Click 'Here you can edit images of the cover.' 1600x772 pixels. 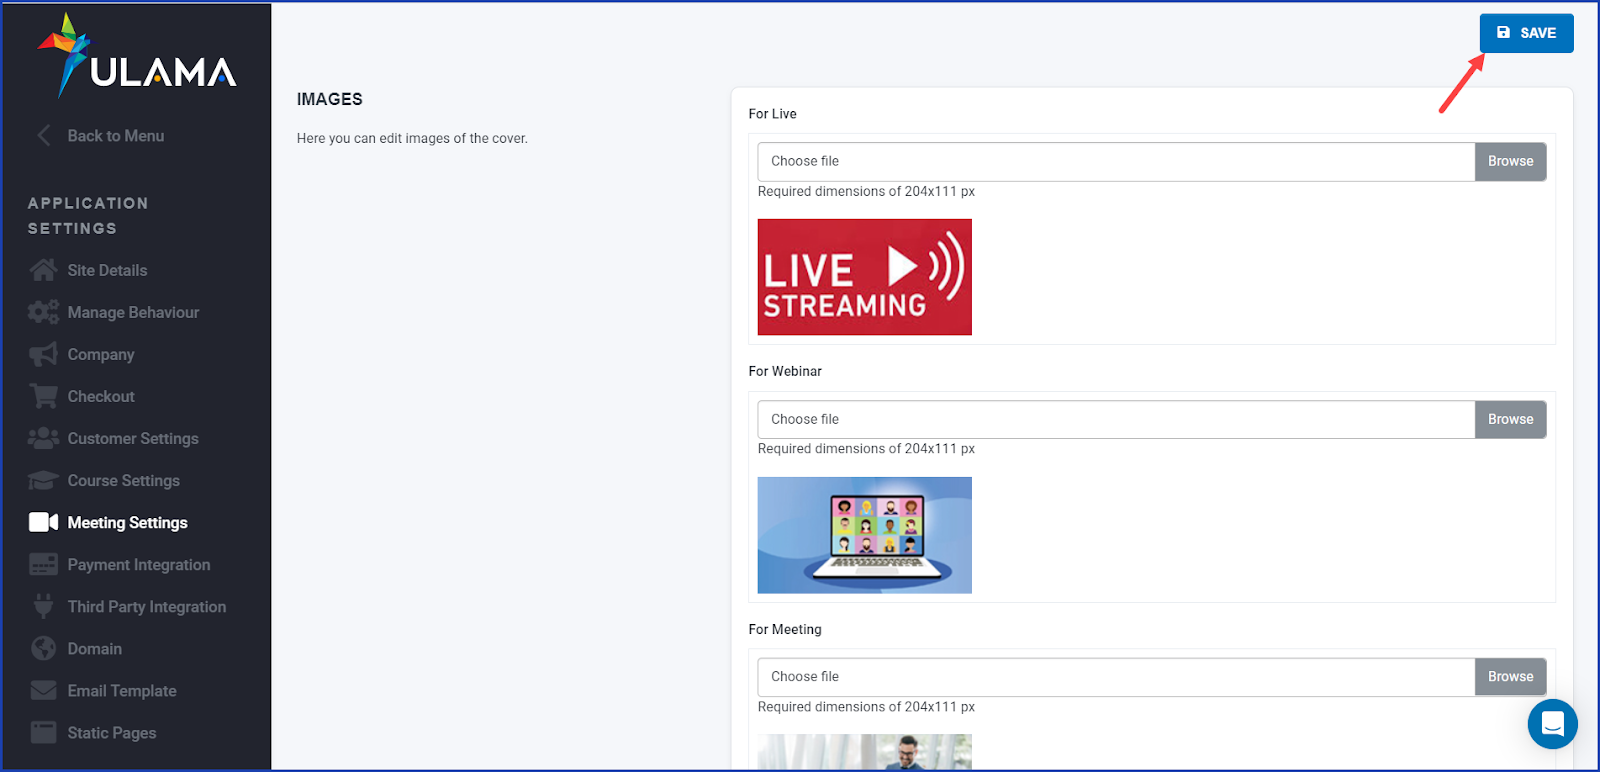pyautogui.click(x=412, y=138)
